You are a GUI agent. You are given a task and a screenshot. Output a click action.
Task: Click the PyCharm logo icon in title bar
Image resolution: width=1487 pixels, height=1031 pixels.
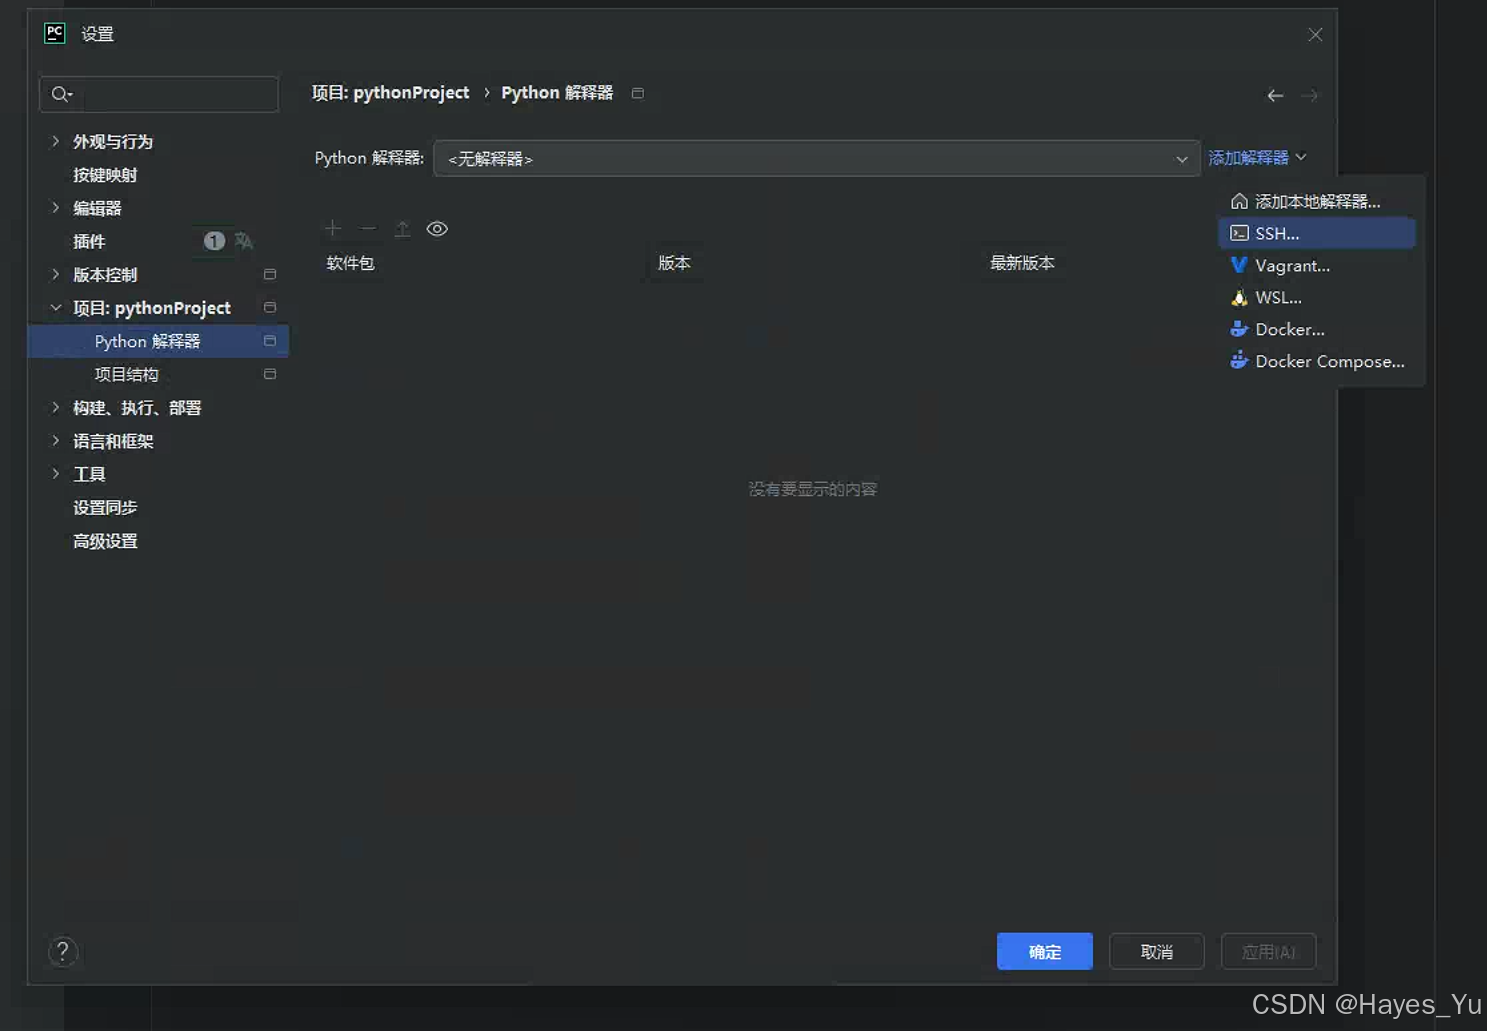[x=55, y=33]
